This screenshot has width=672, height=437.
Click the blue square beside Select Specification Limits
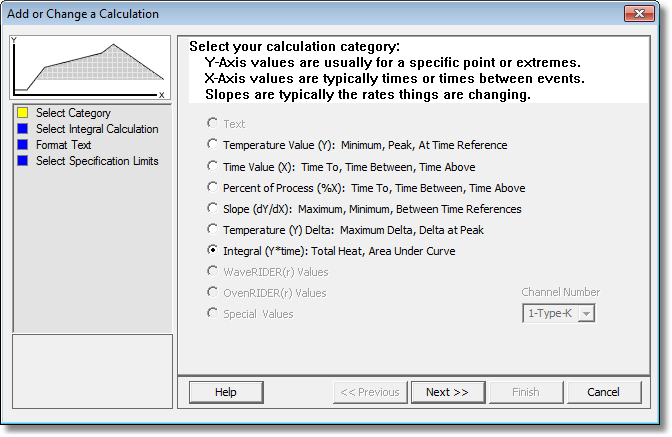(23, 161)
